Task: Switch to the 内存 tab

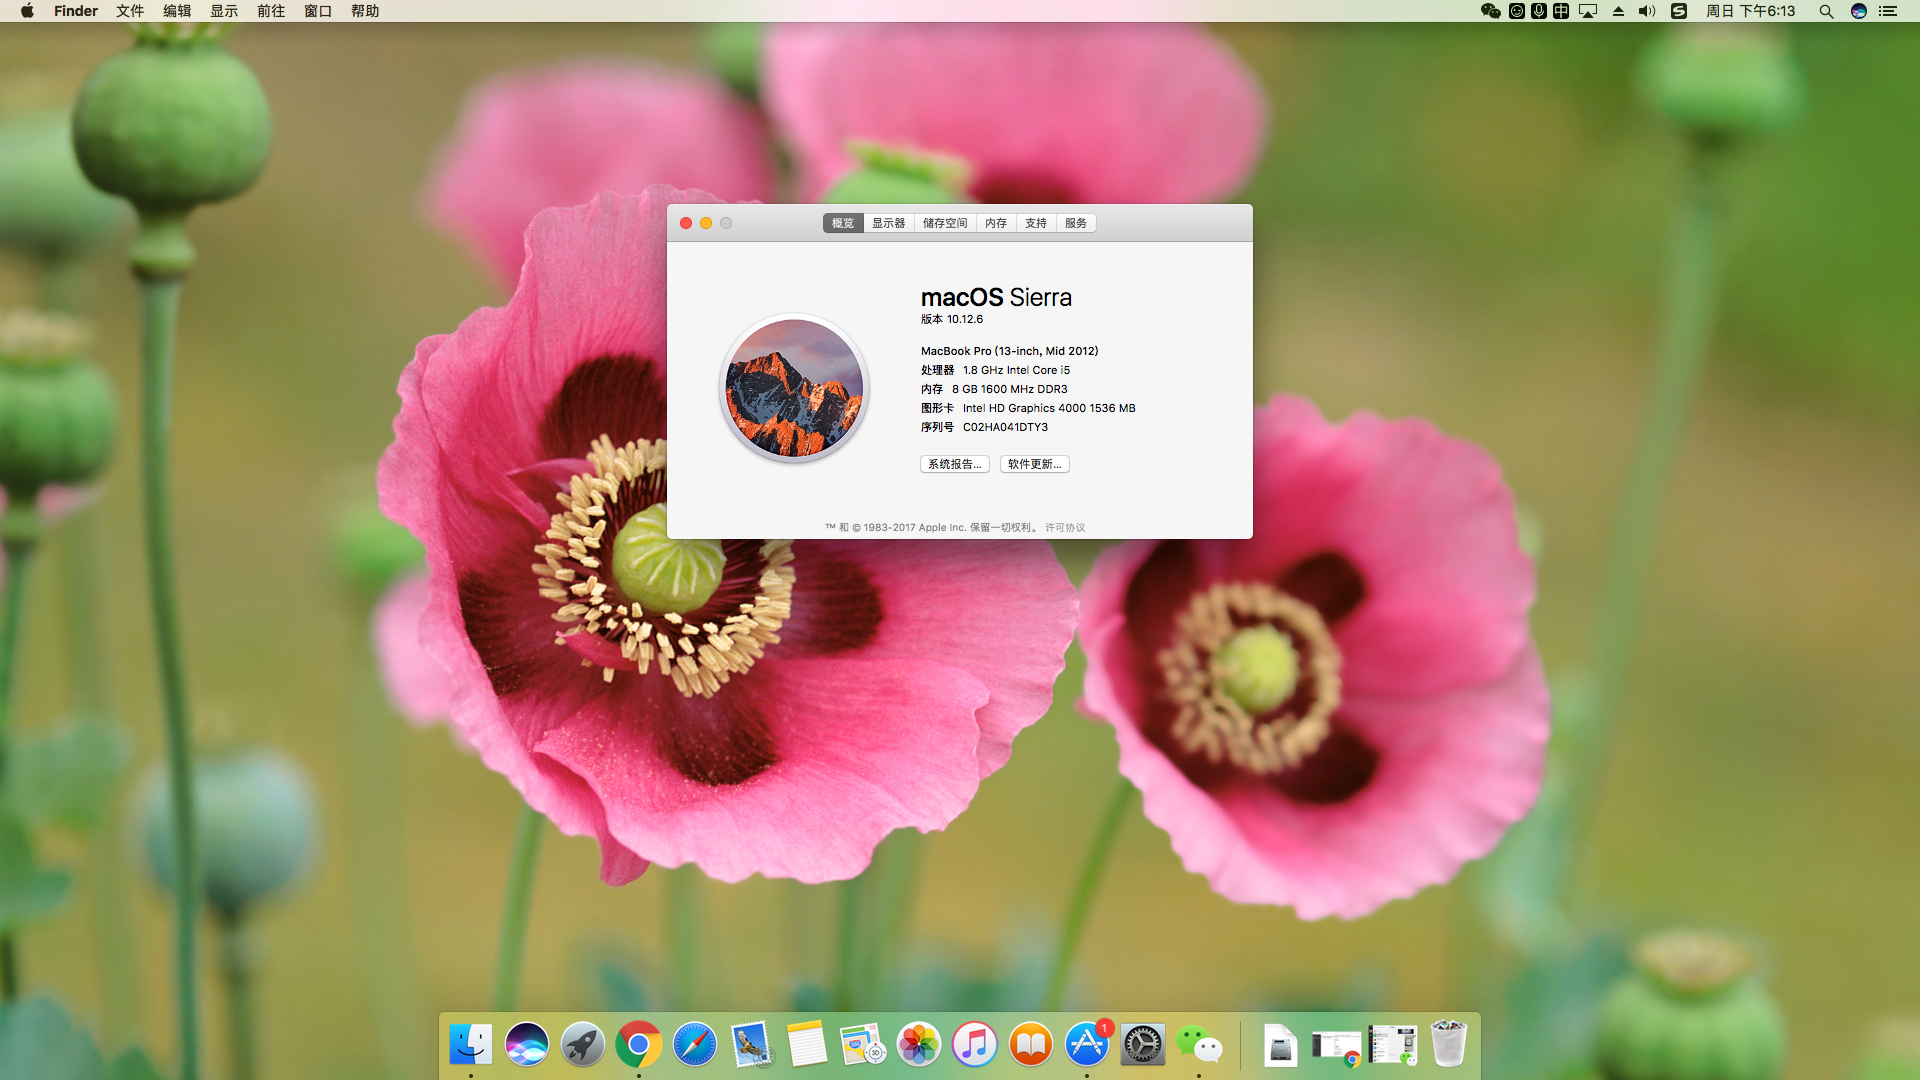Action: tap(996, 223)
